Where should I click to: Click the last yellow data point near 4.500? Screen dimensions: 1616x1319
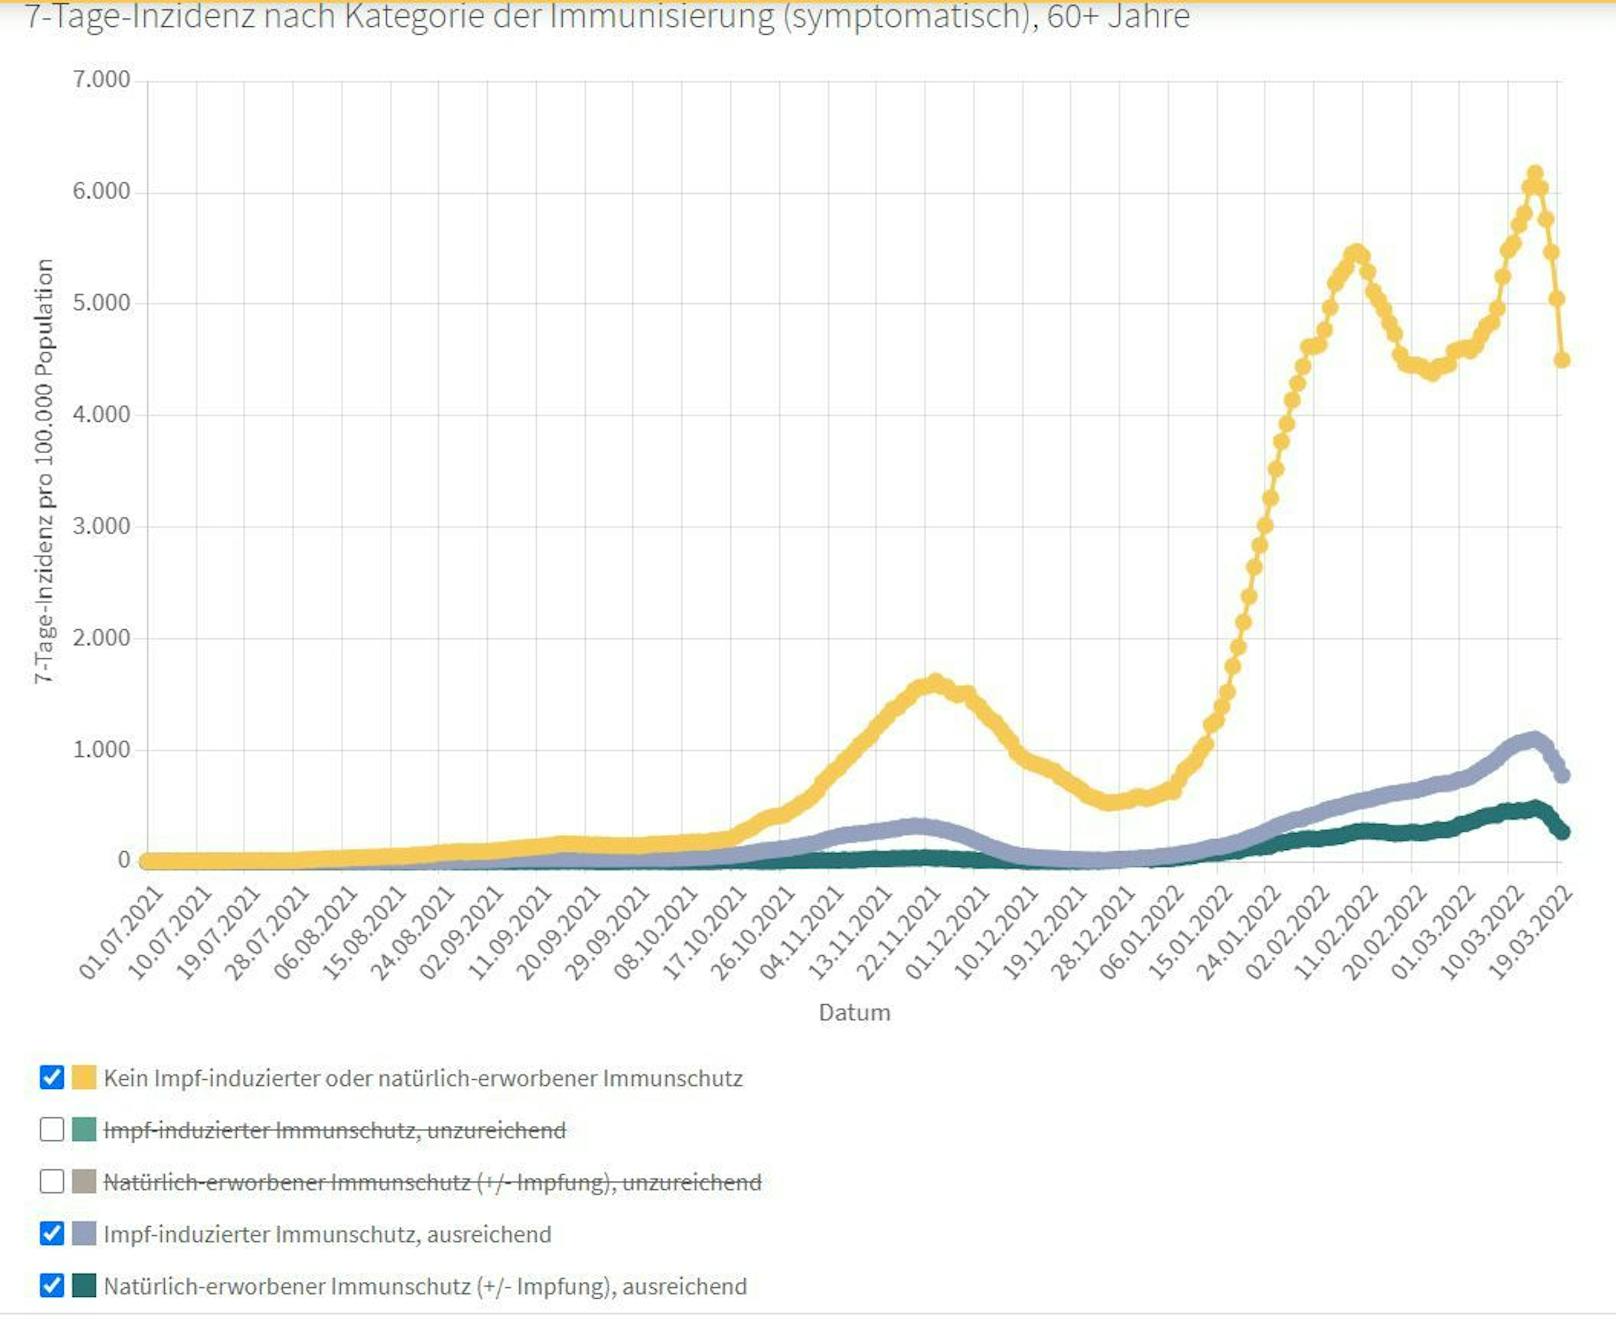(x=1562, y=360)
